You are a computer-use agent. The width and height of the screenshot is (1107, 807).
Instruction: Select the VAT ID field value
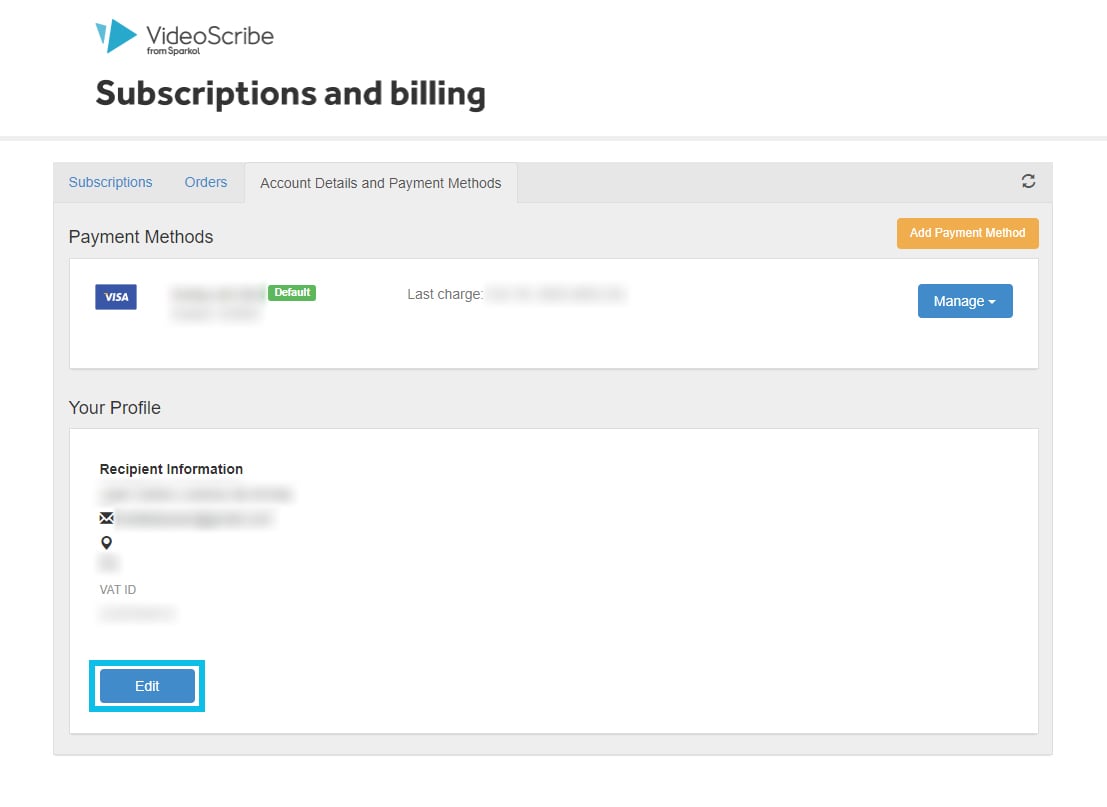(137, 613)
